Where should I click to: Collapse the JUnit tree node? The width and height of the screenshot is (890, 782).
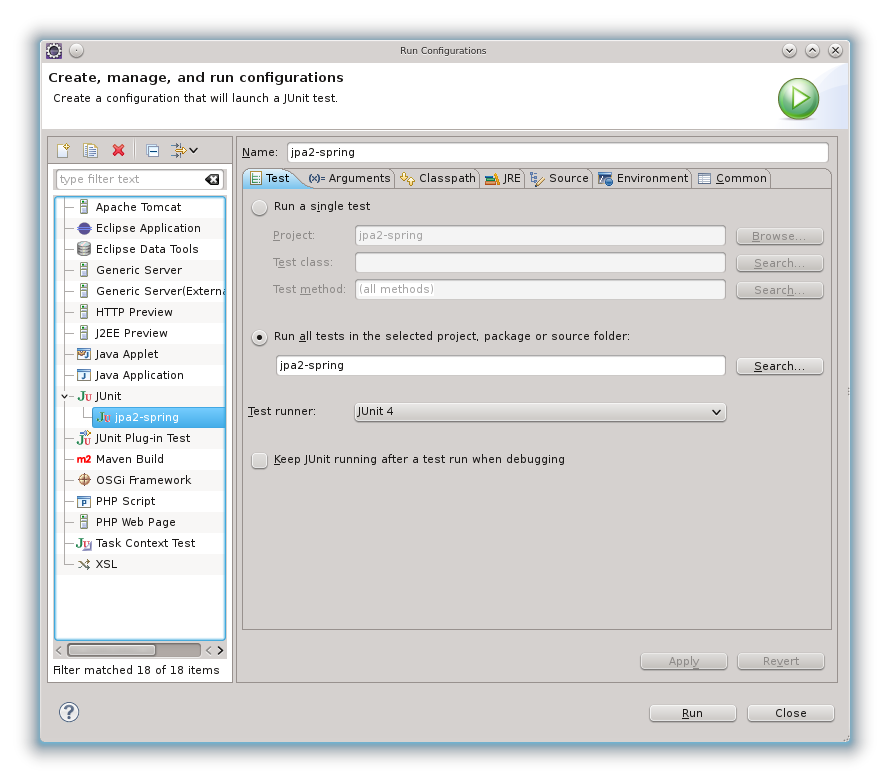[x=64, y=396]
